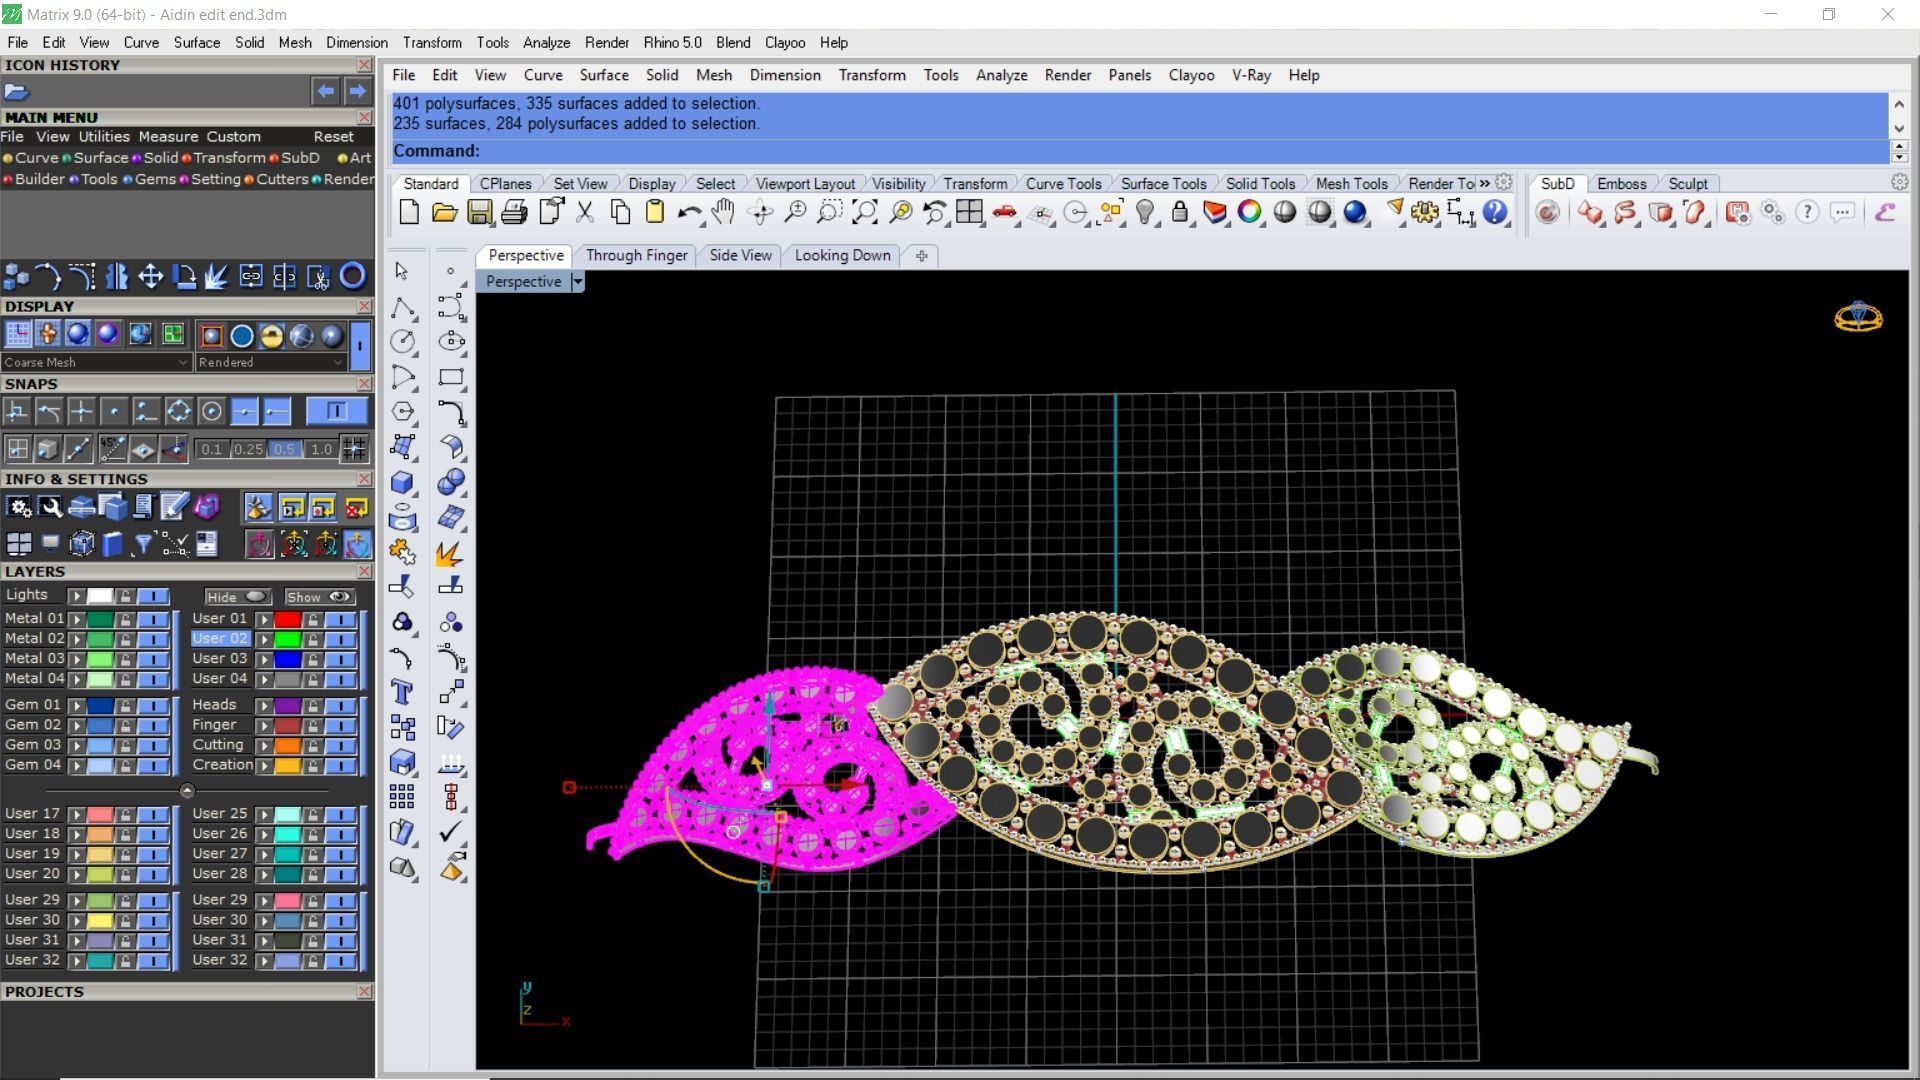This screenshot has height=1080, width=1920.
Task: Click the gold metal sphere display icon
Action: coord(270,336)
